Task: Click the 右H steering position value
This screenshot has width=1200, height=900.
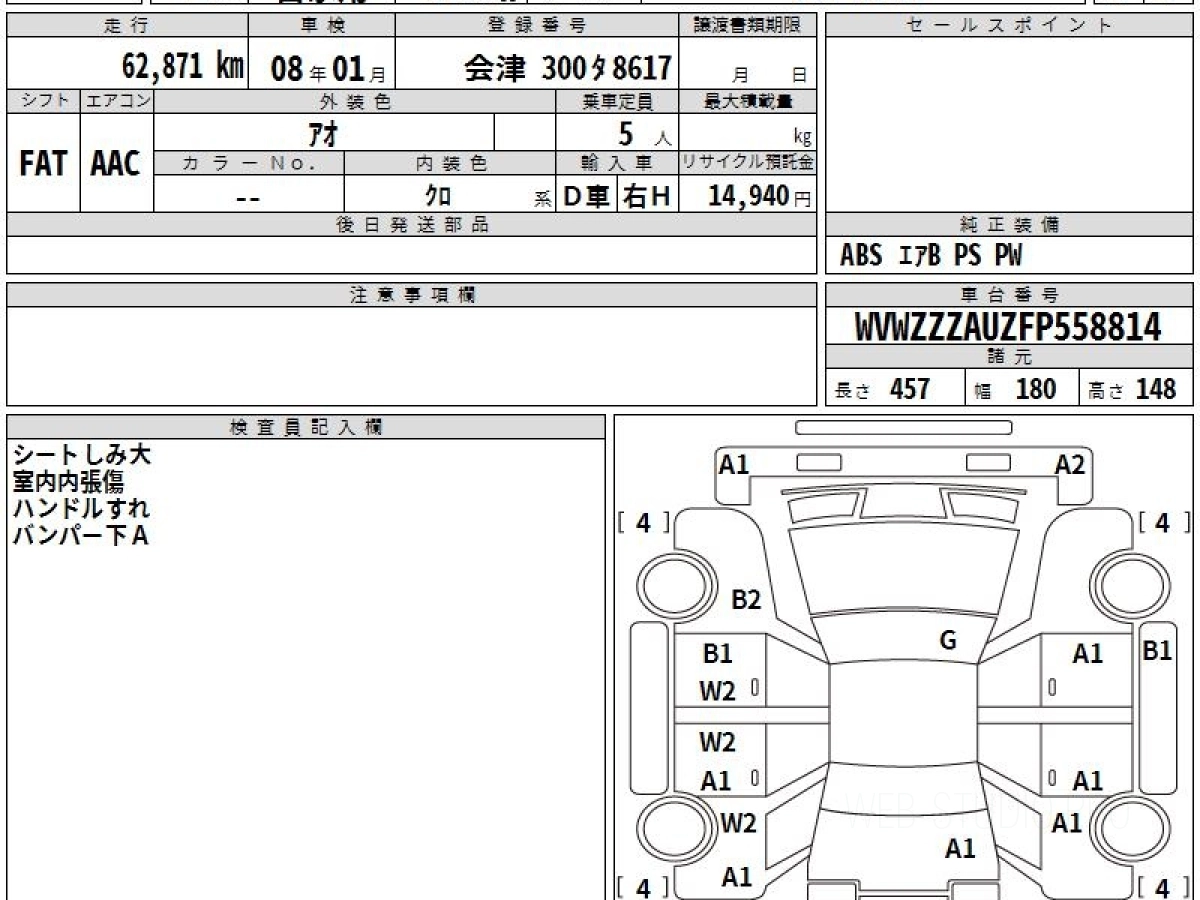Action: [x=647, y=196]
